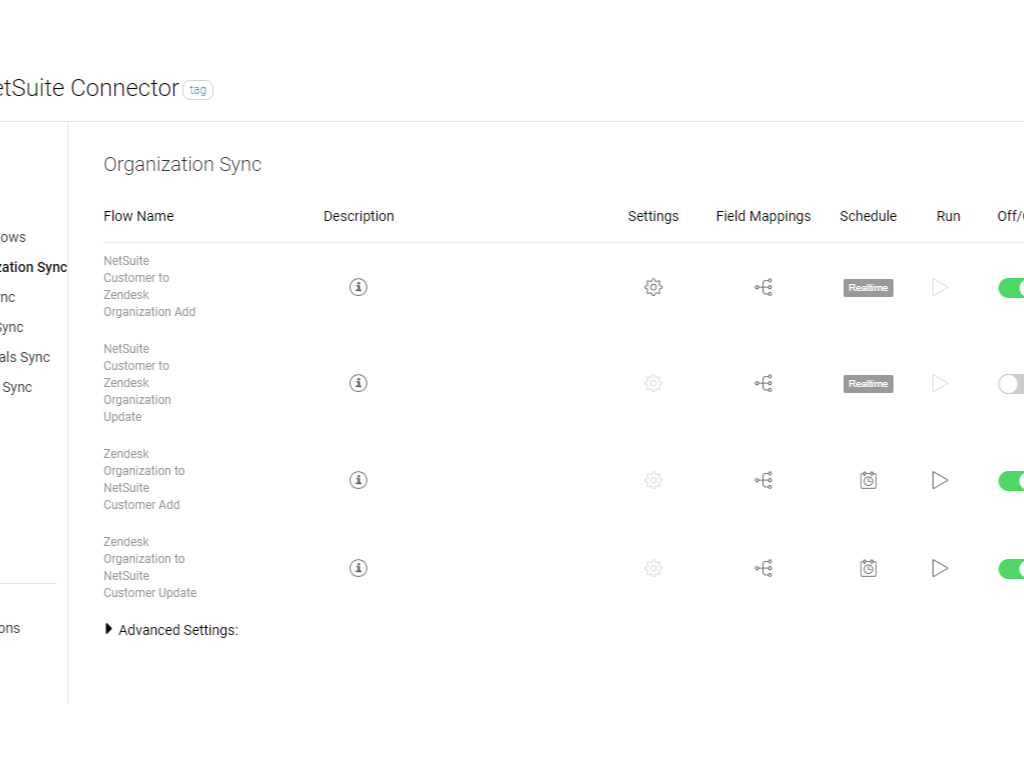Toggle off Zendesk Organization Add flow

1011,288
